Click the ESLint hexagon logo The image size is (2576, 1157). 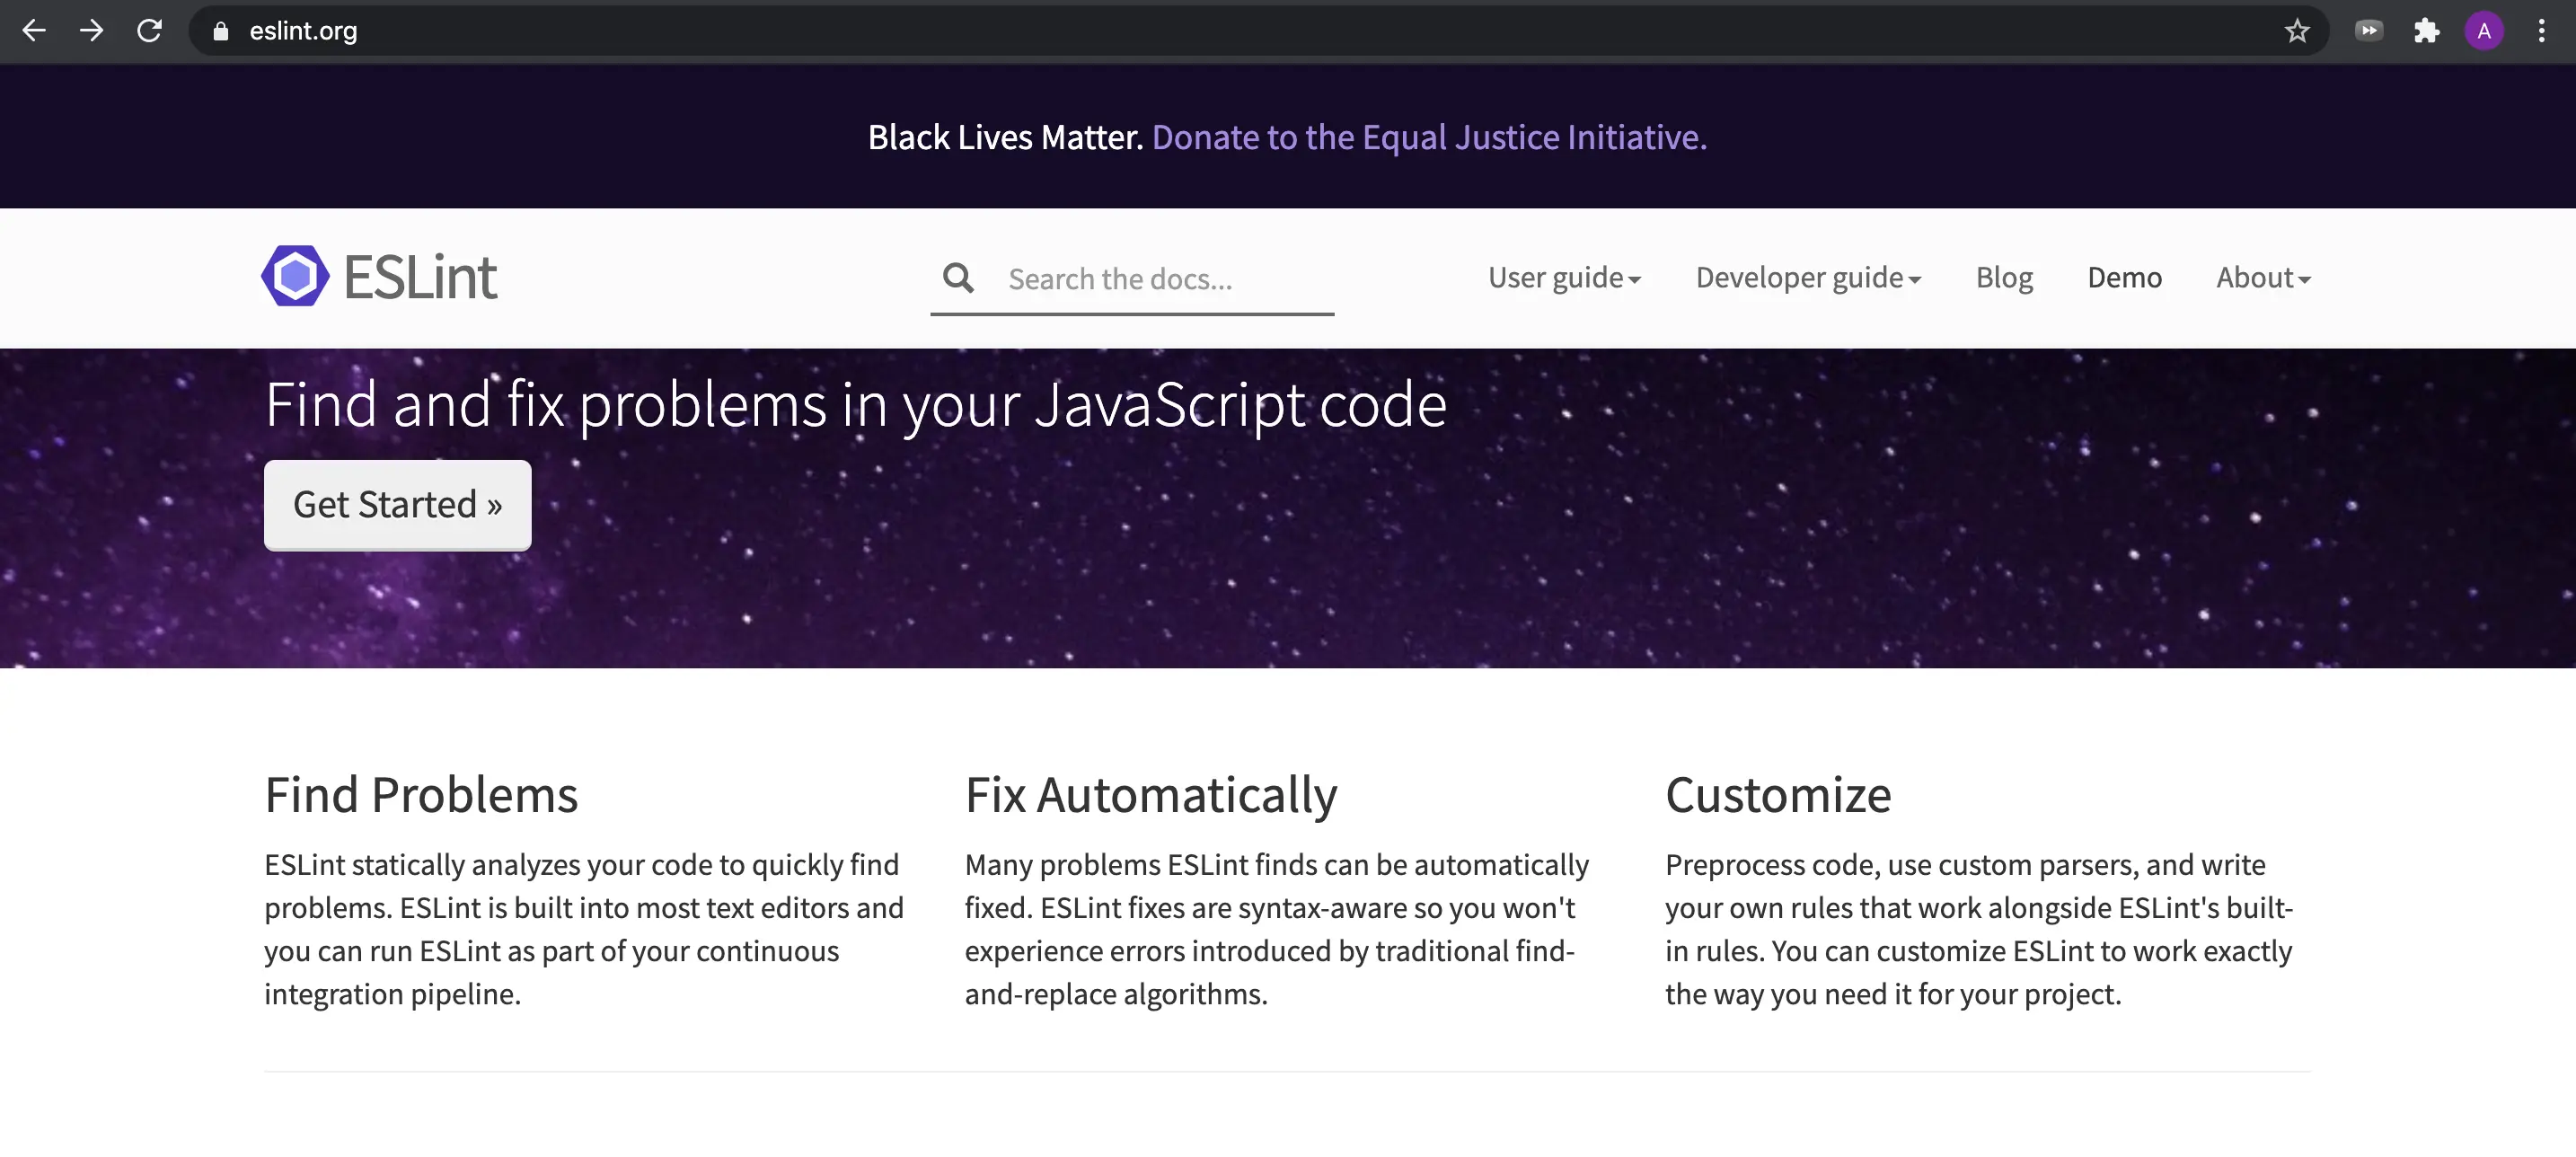(295, 276)
